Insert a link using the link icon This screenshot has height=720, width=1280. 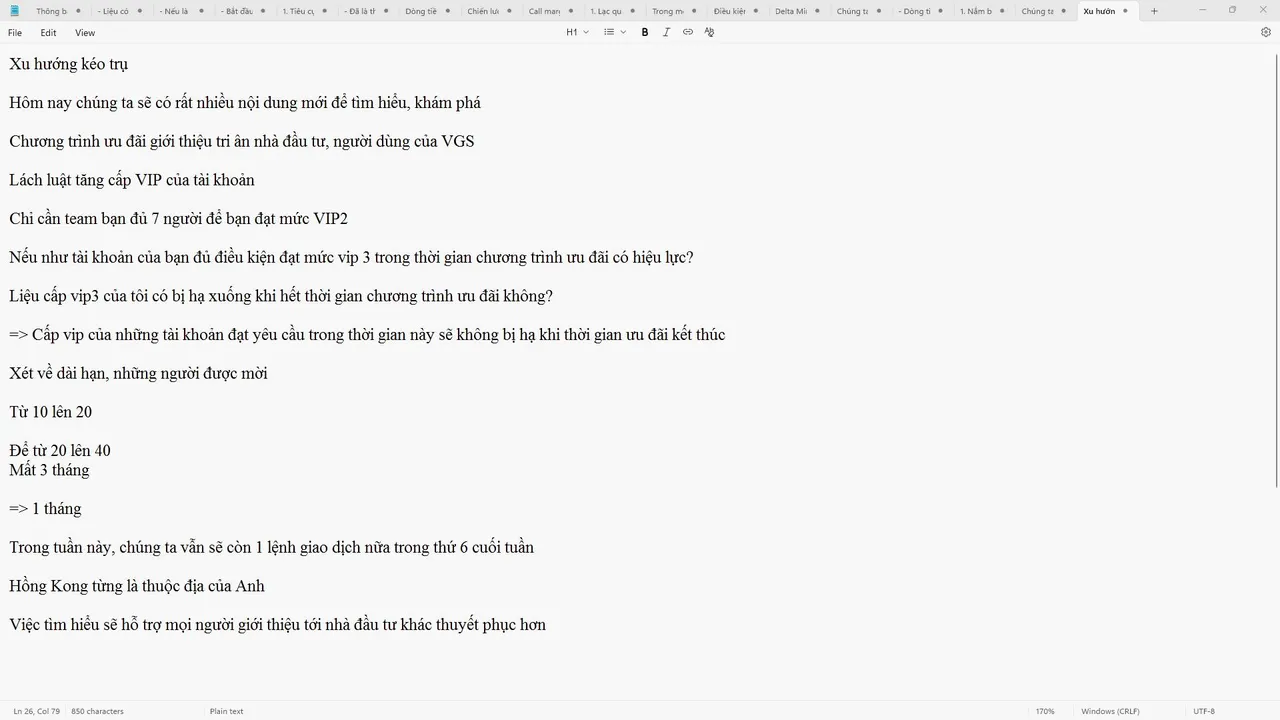(x=688, y=32)
